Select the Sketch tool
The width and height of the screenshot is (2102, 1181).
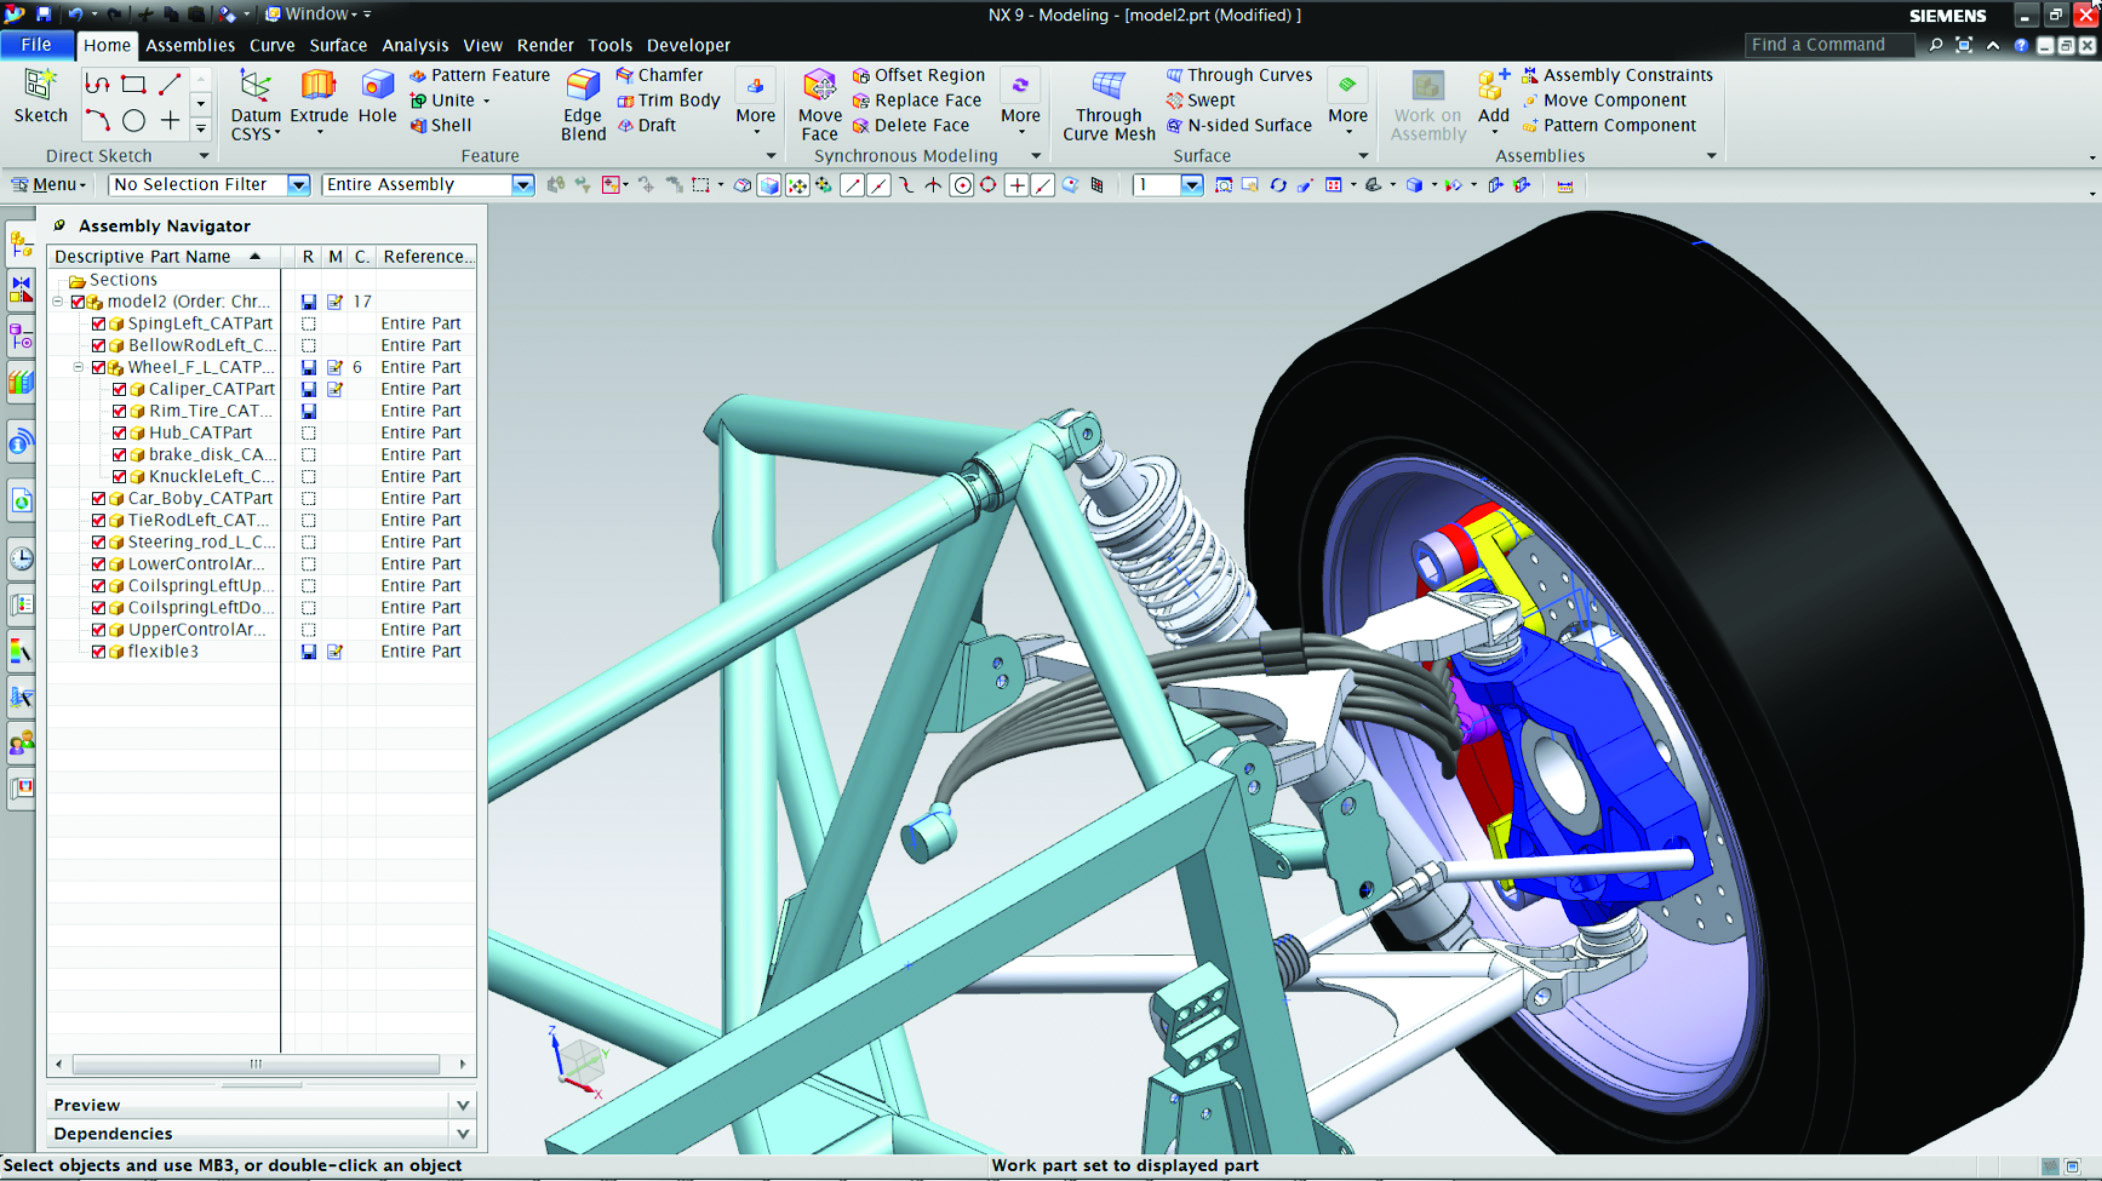pyautogui.click(x=38, y=95)
